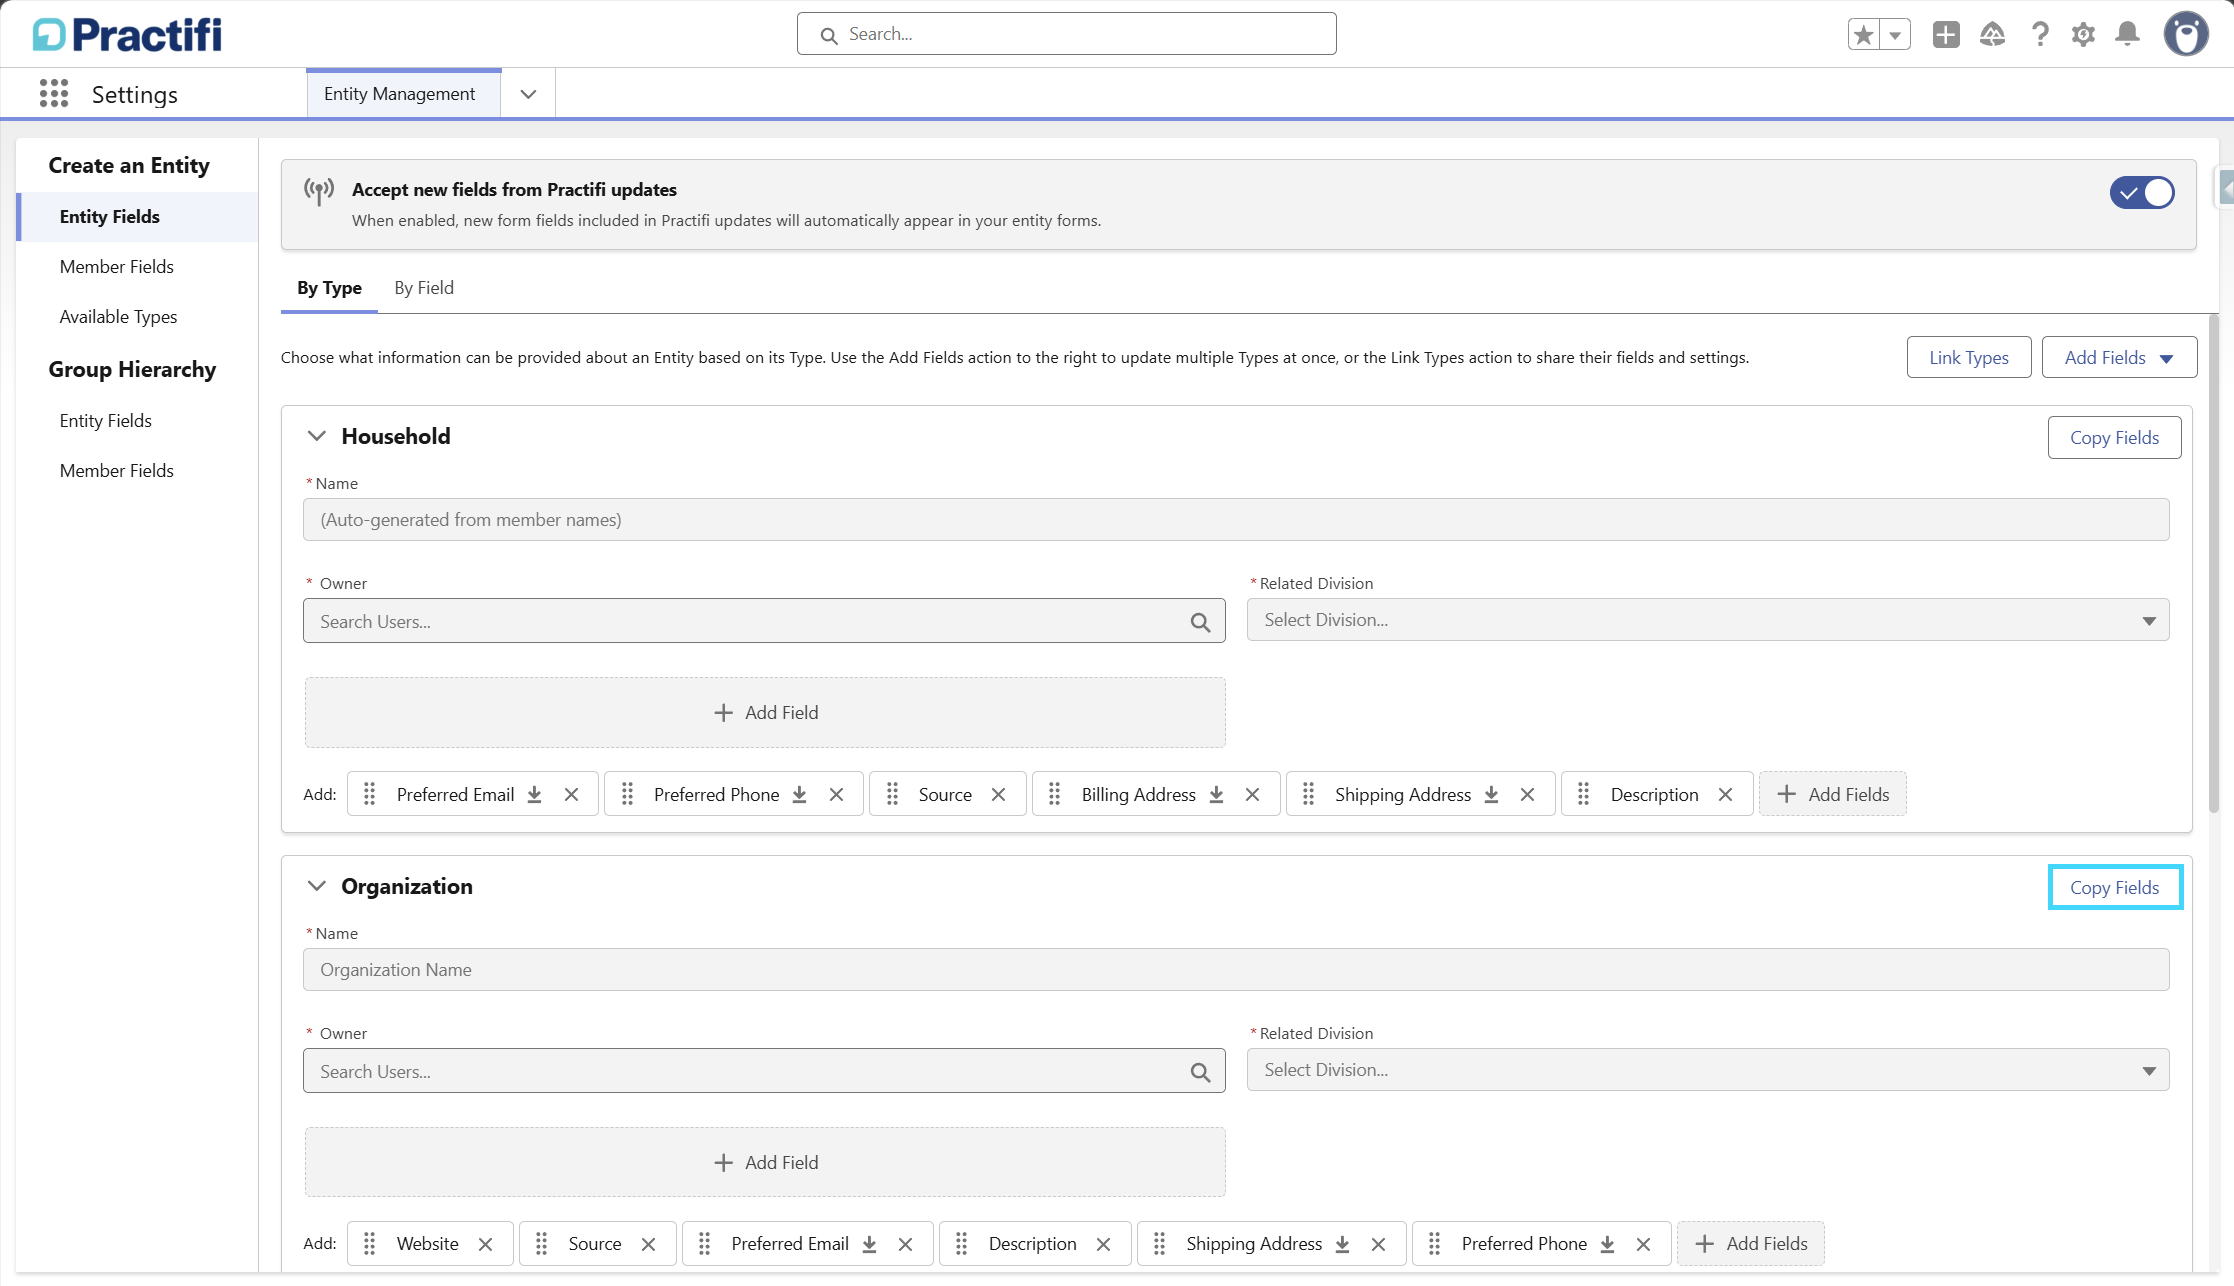Image resolution: width=2234 pixels, height=1286 pixels.
Task: Remove the Billing Address chip
Action: click(x=1253, y=795)
